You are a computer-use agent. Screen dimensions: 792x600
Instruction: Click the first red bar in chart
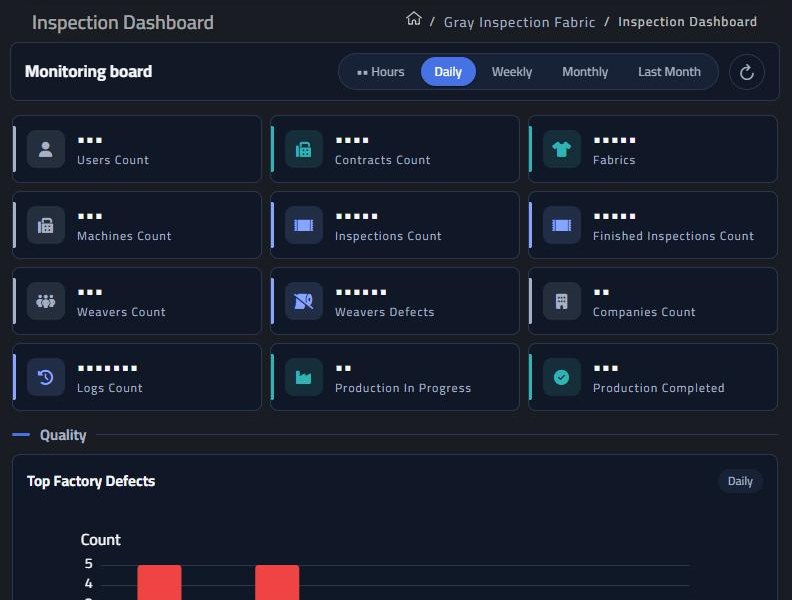tap(160, 582)
